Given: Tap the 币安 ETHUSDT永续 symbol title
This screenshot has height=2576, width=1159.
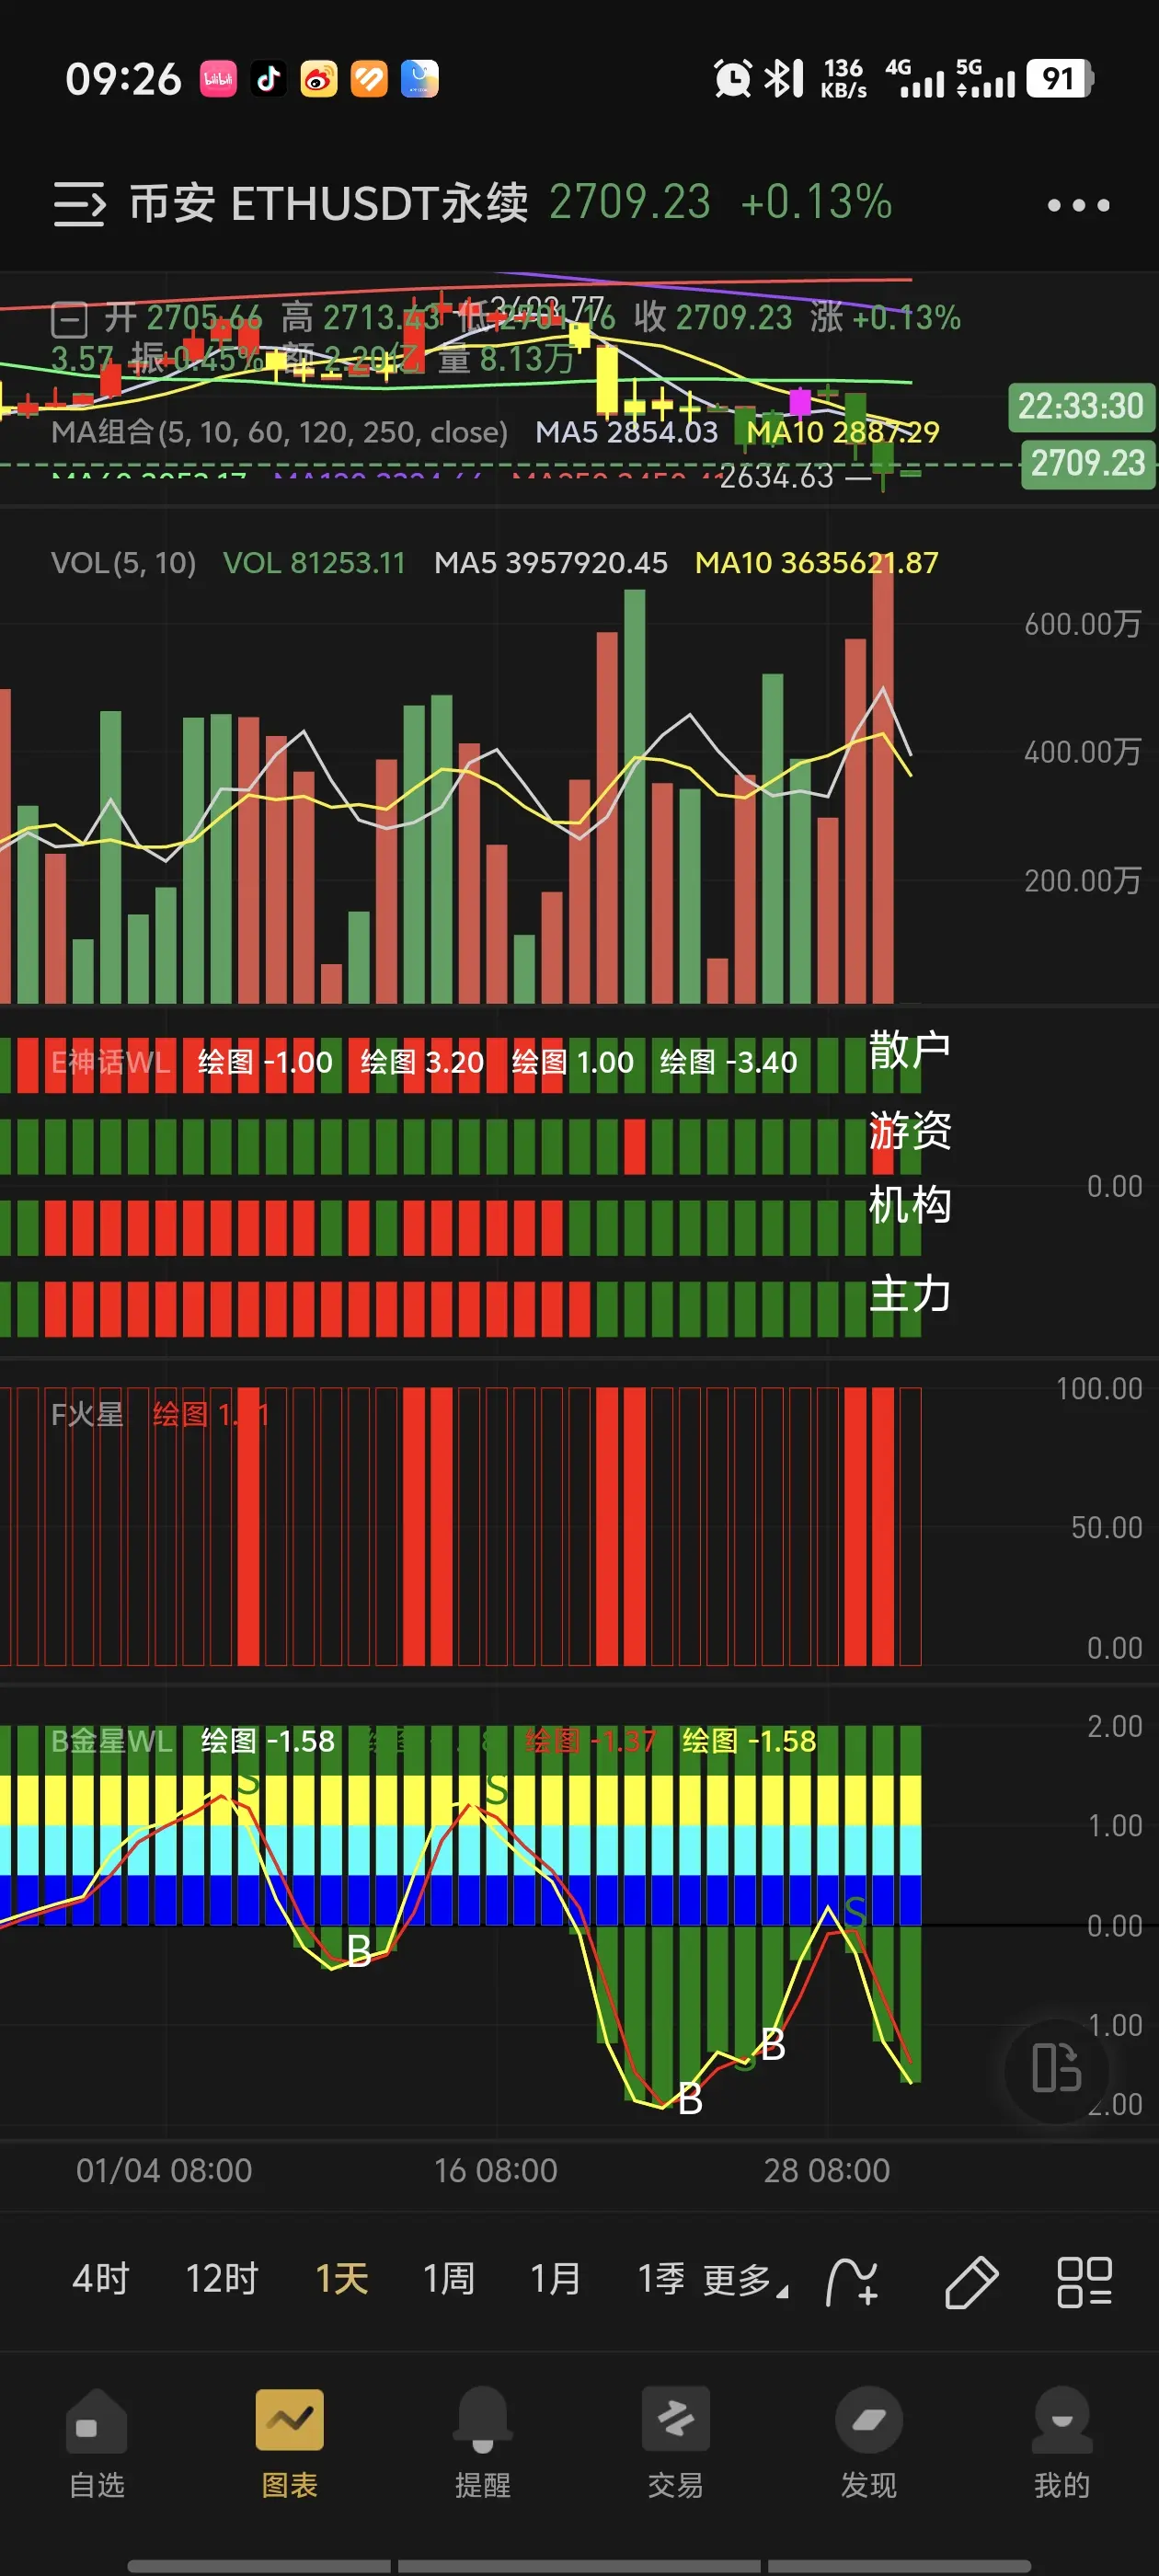Looking at the screenshot, I should 329,204.
